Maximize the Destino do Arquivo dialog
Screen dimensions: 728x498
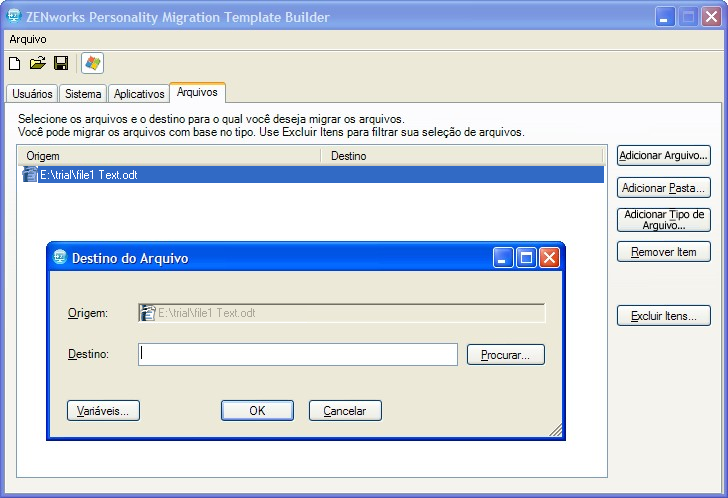pos(526,258)
